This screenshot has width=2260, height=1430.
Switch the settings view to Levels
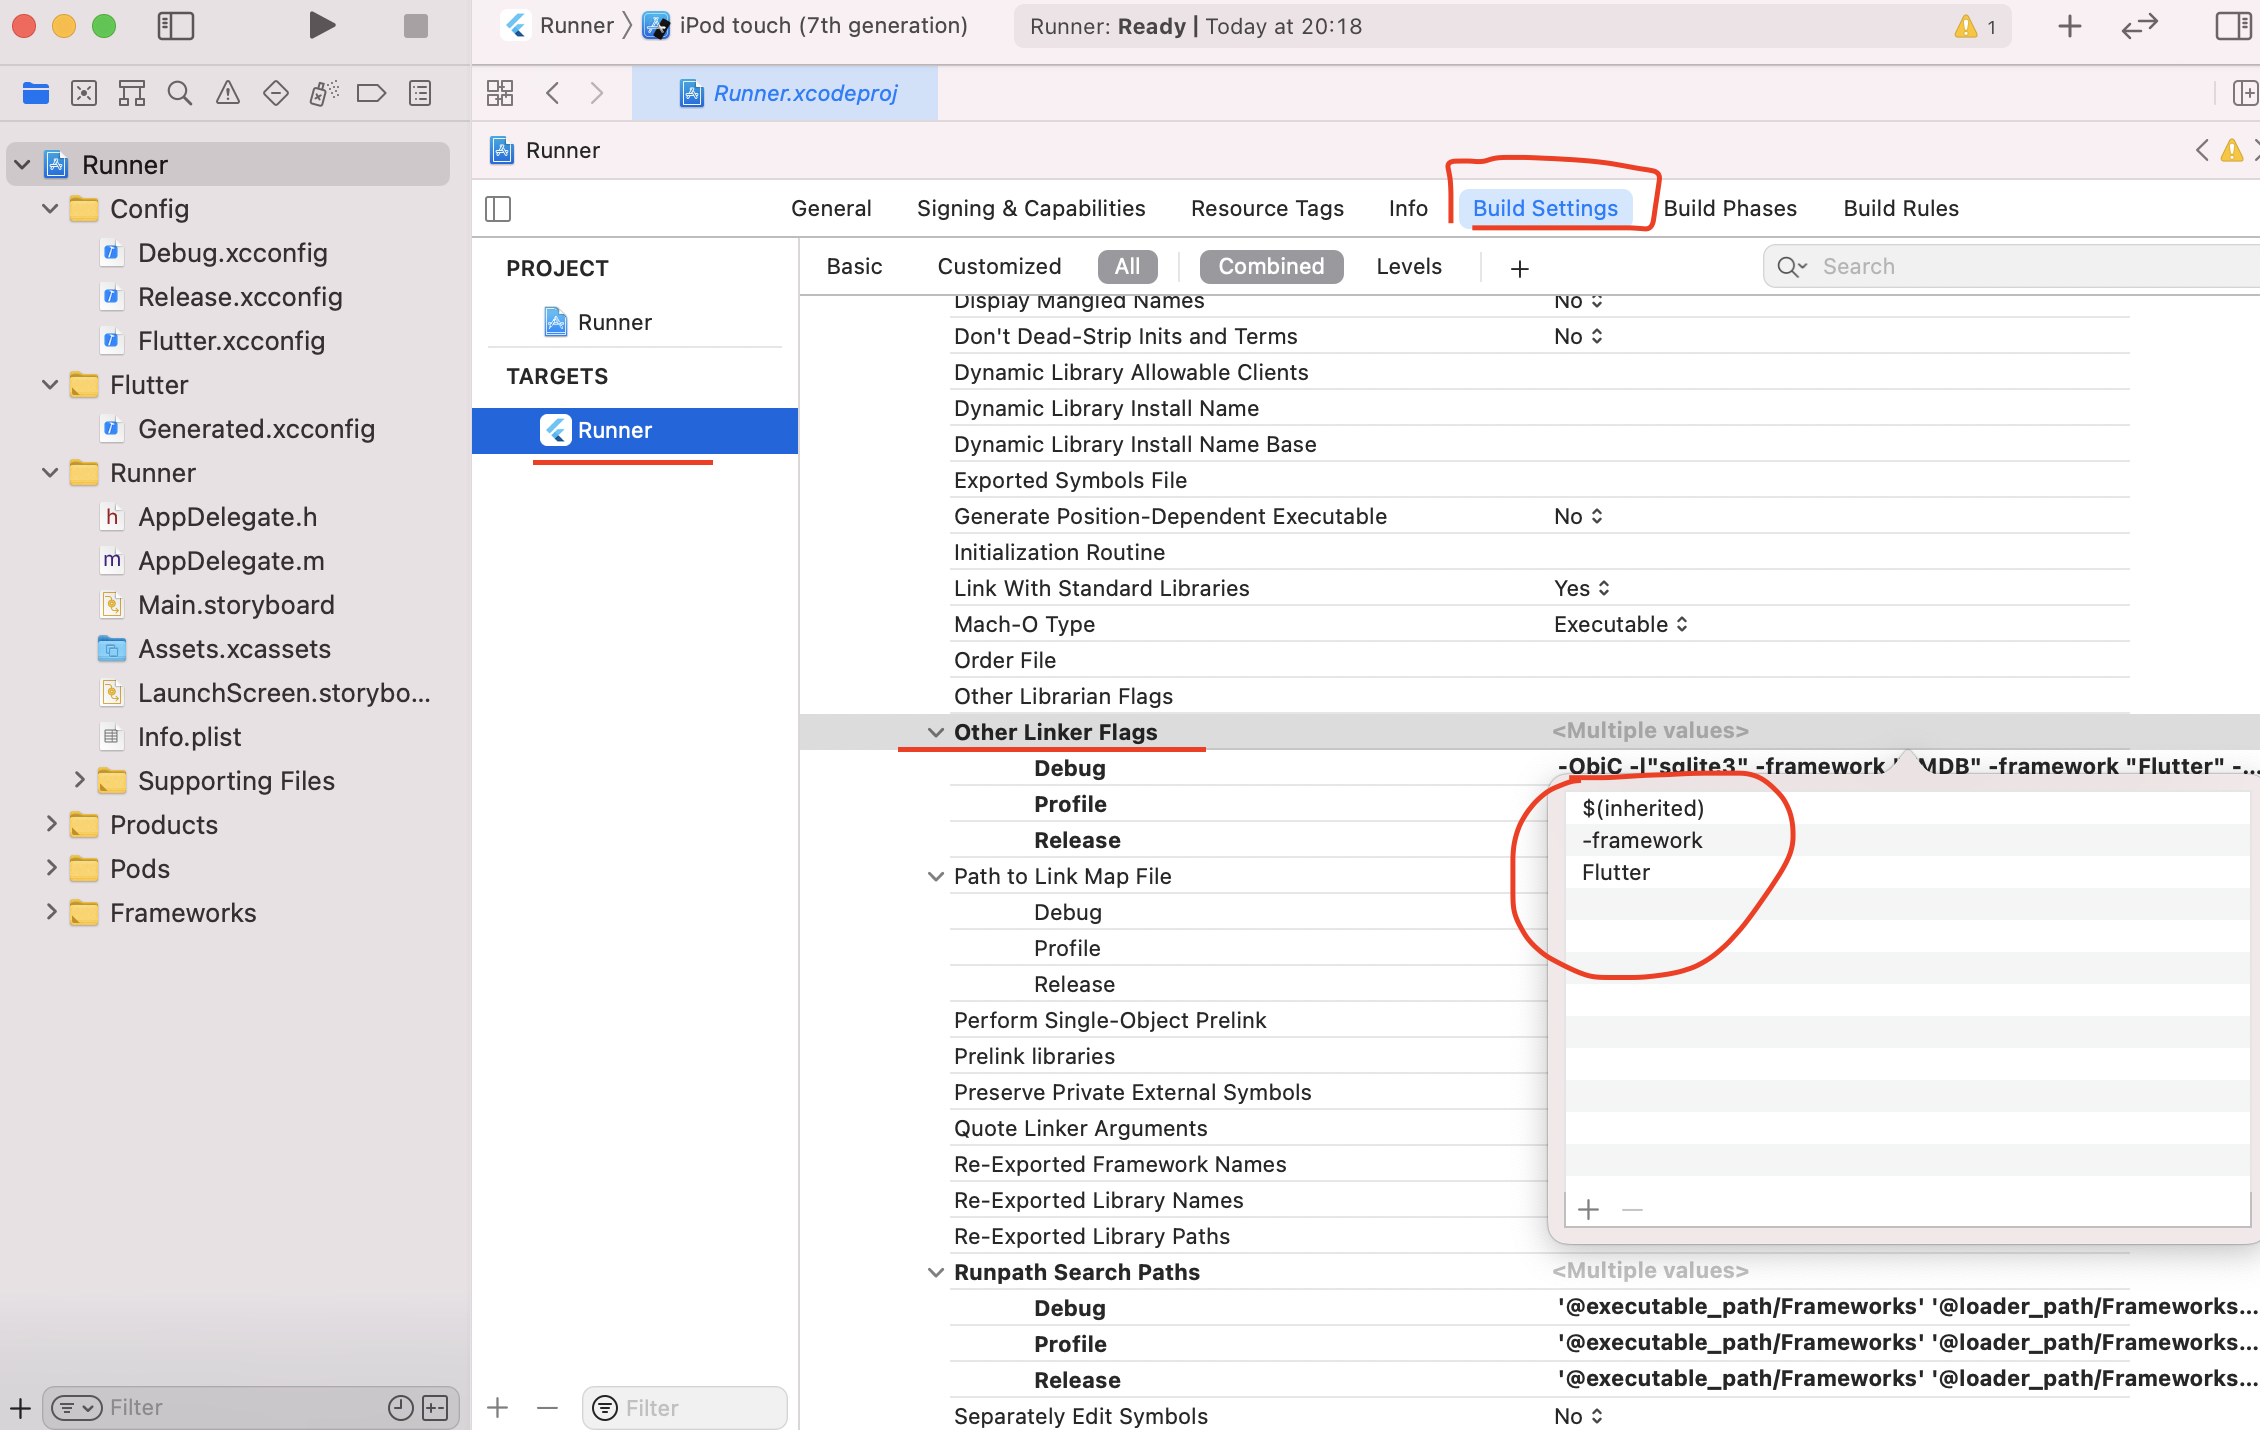[x=1408, y=267]
